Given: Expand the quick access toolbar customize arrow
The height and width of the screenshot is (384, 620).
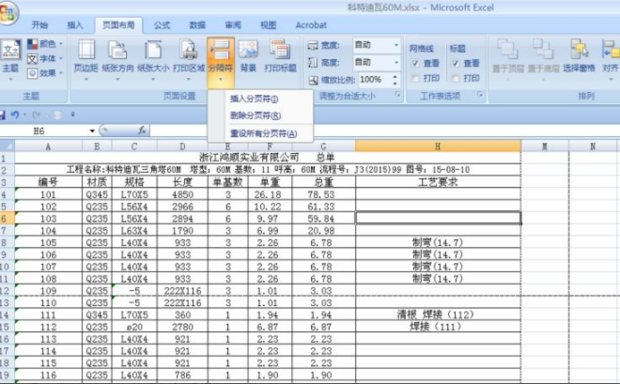Looking at the screenshot, I should (73, 115).
